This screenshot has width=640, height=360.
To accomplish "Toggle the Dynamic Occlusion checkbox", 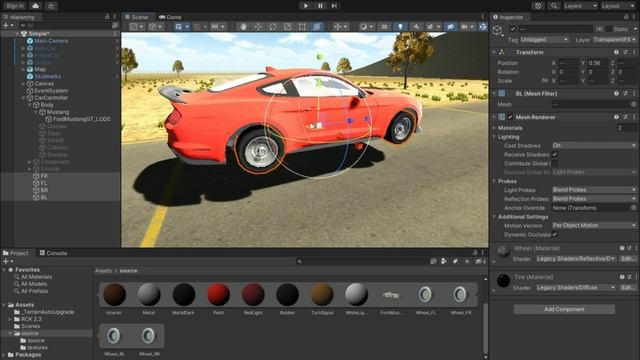I will click(x=555, y=234).
